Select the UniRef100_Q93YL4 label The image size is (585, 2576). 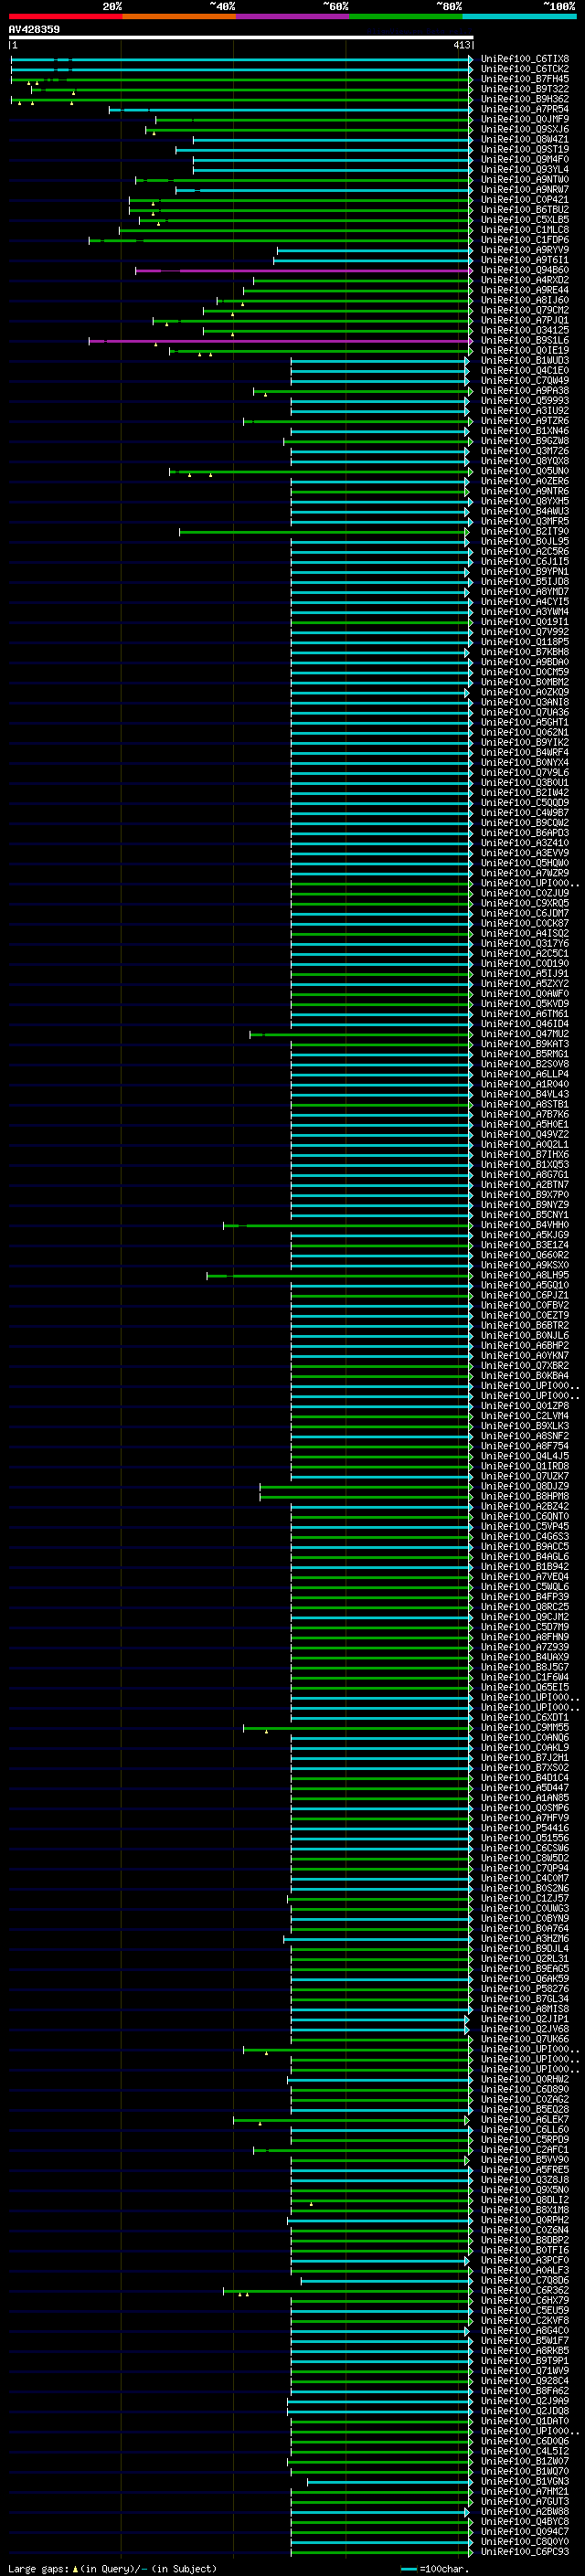click(525, 169)
